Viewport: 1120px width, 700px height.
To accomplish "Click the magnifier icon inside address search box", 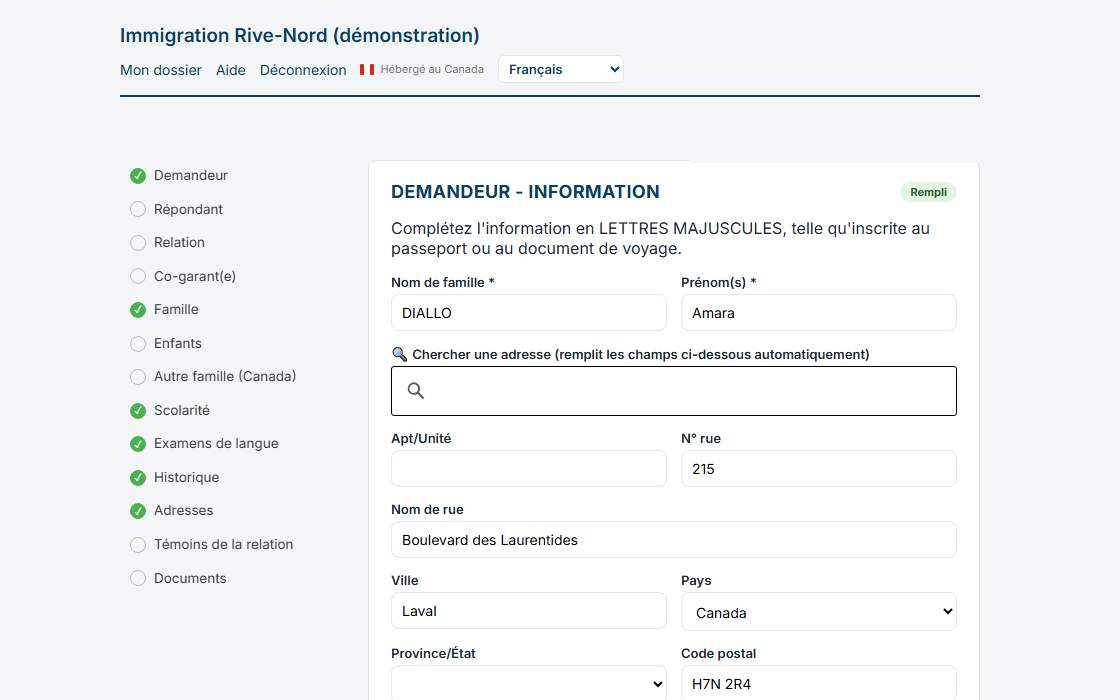I will (416, 391).
